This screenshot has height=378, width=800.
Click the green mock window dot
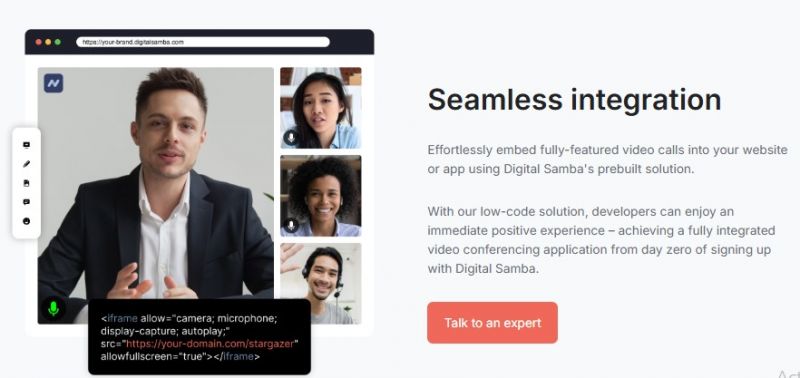click(58, 42)
